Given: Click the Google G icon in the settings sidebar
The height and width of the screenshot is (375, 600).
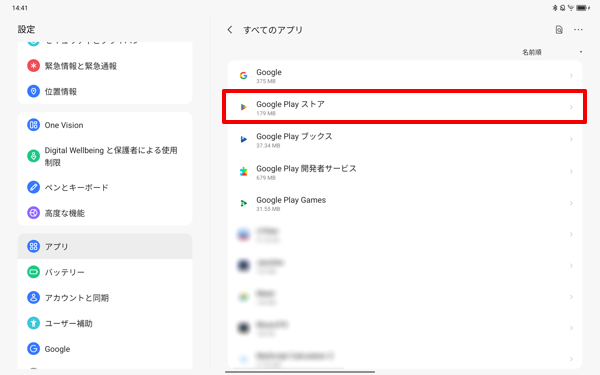Looking at the screenshot, I should pos(33,349).
